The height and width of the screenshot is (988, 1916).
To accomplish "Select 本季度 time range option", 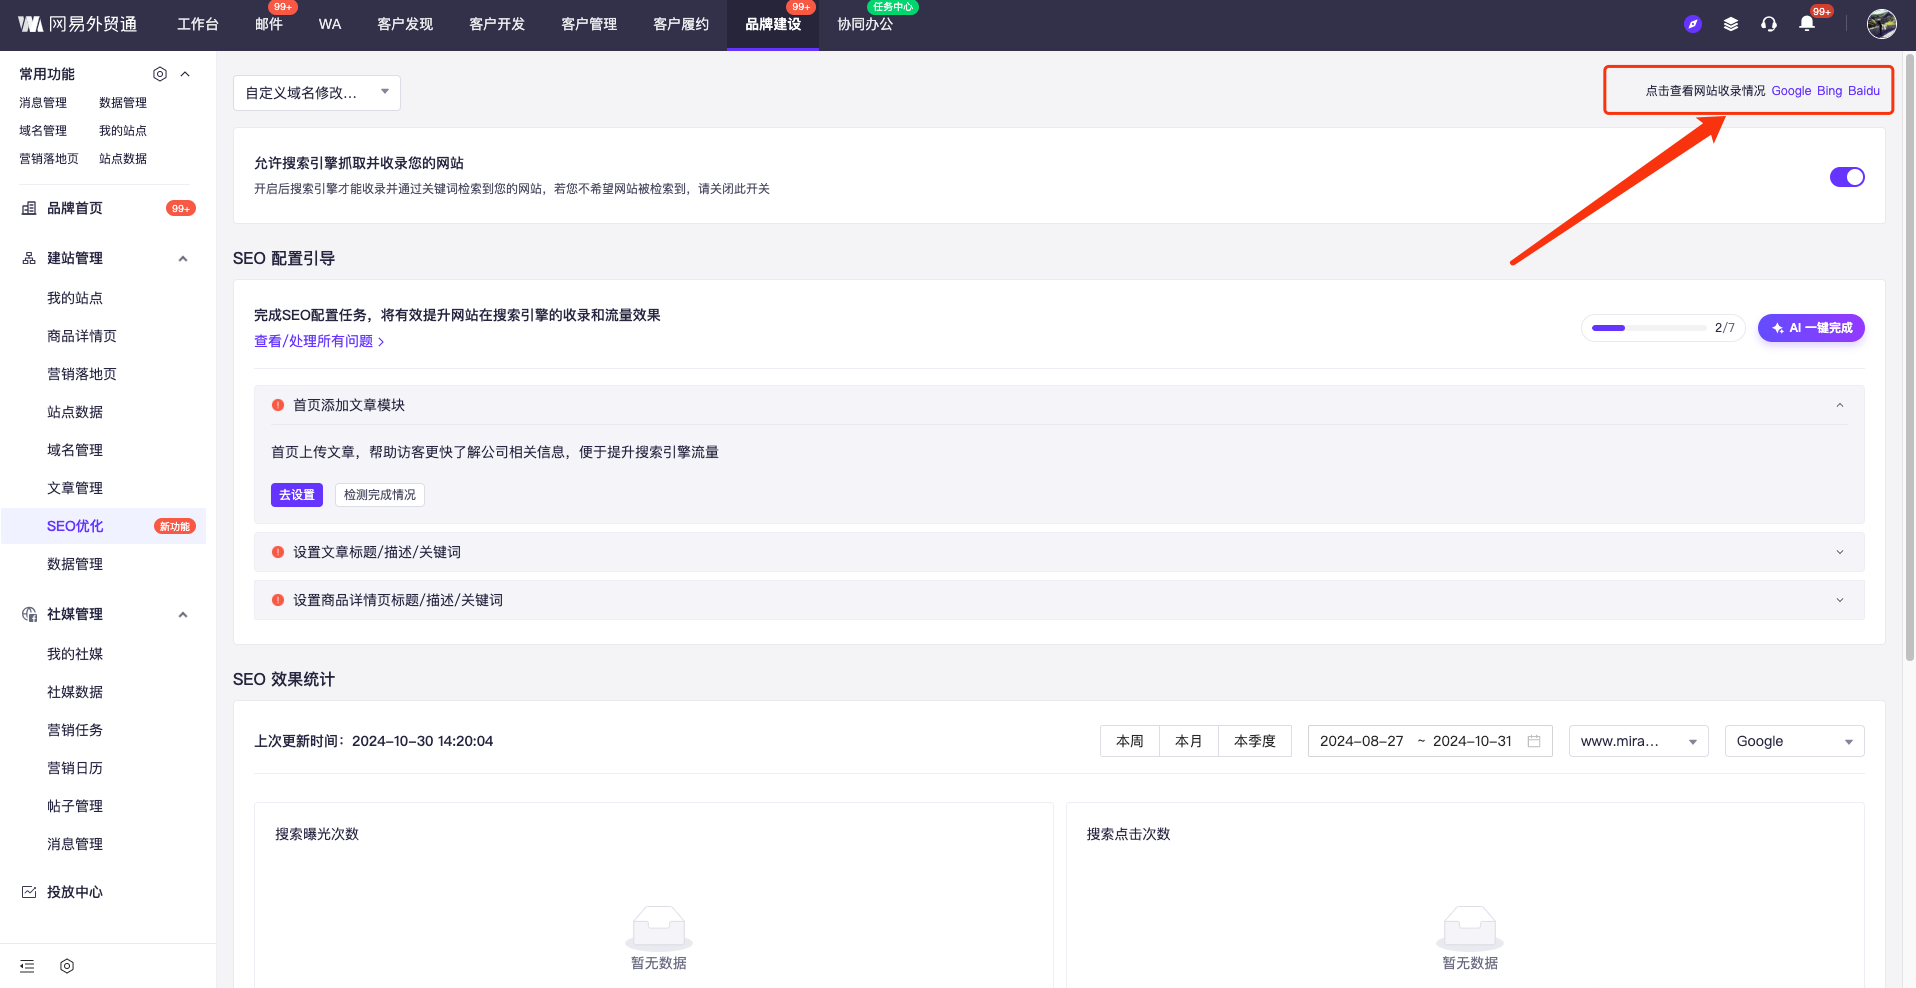I will point(1254,741).
